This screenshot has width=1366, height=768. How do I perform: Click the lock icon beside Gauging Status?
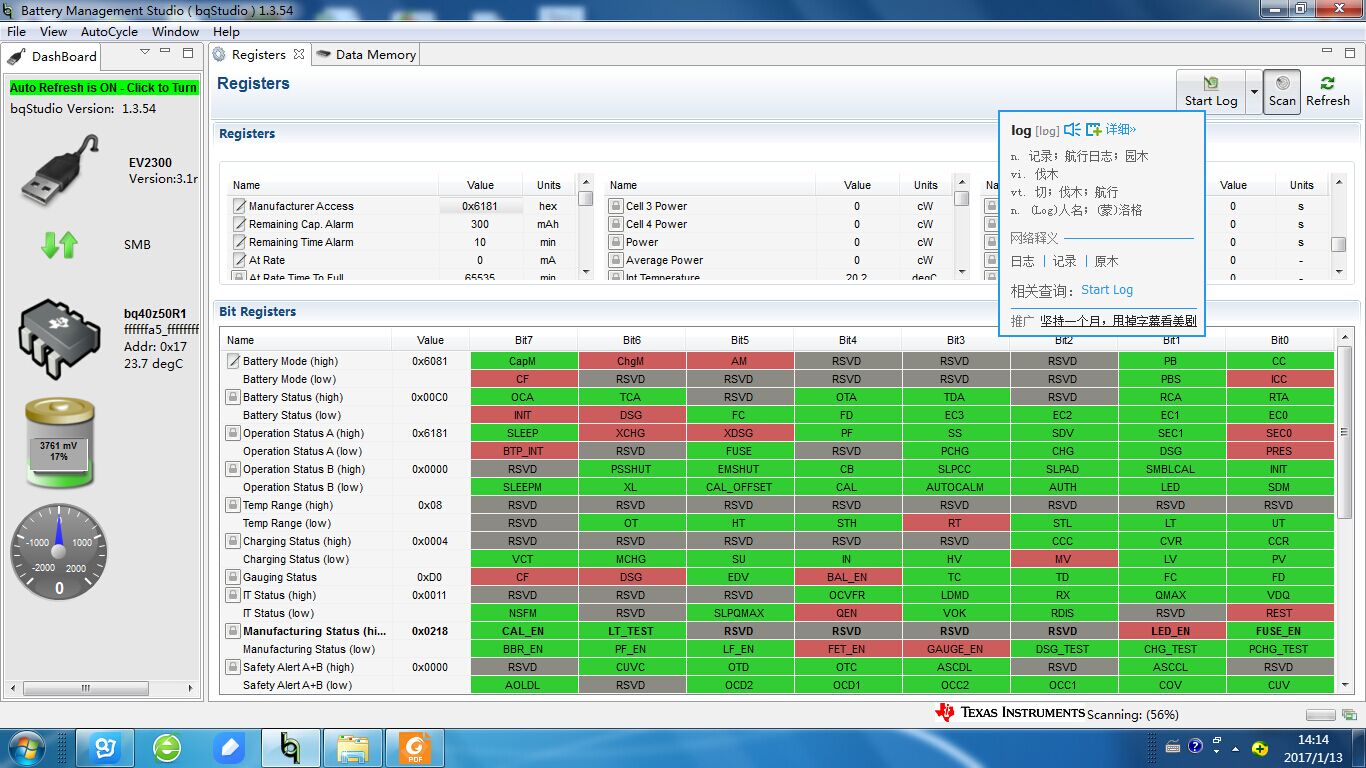[233, 577]
